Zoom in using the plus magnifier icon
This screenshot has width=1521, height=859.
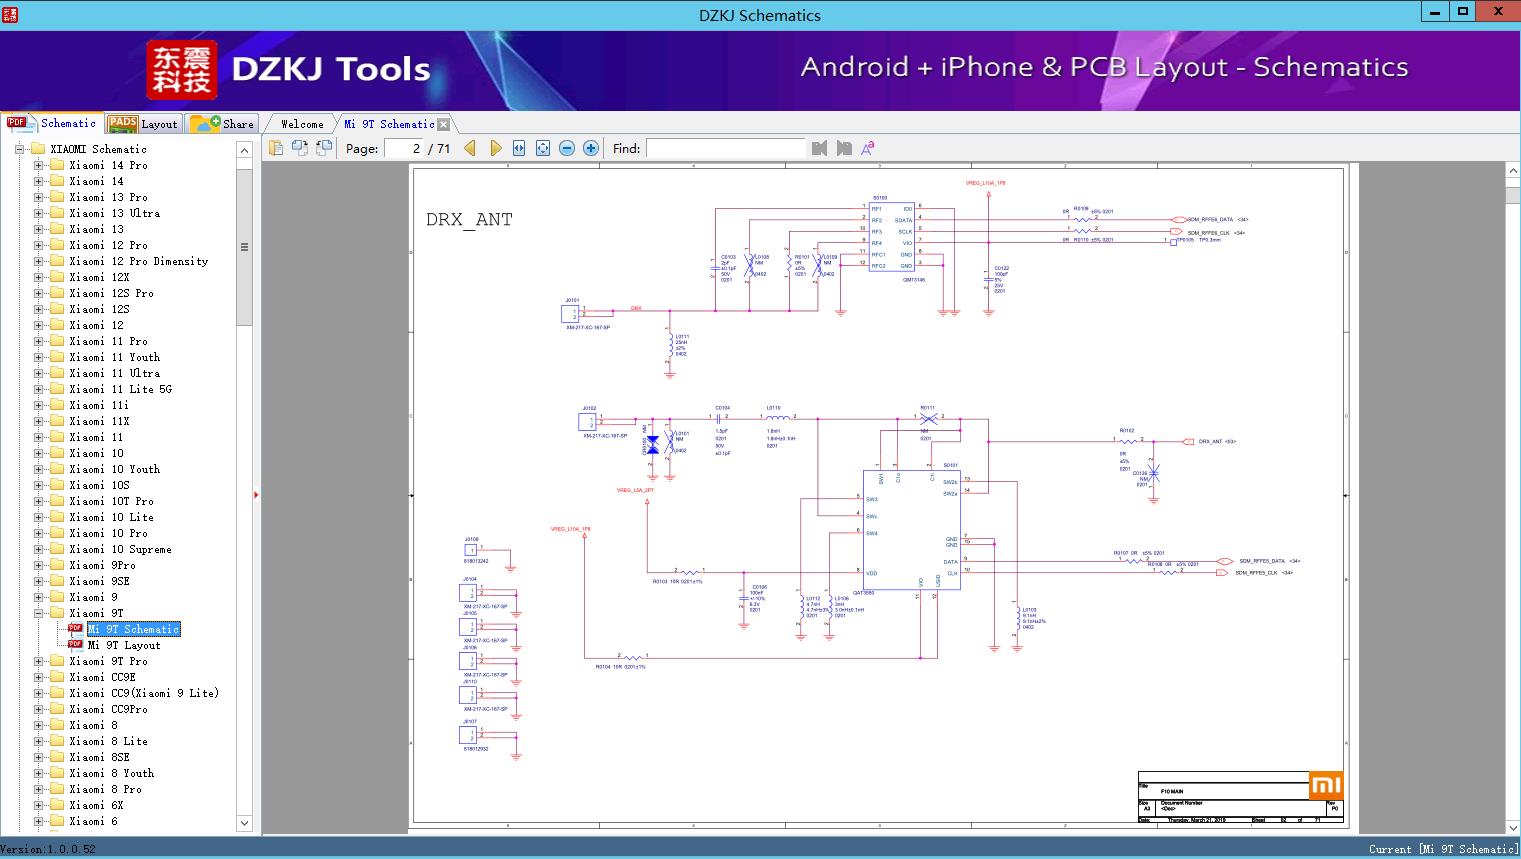[x=590, y=147]
